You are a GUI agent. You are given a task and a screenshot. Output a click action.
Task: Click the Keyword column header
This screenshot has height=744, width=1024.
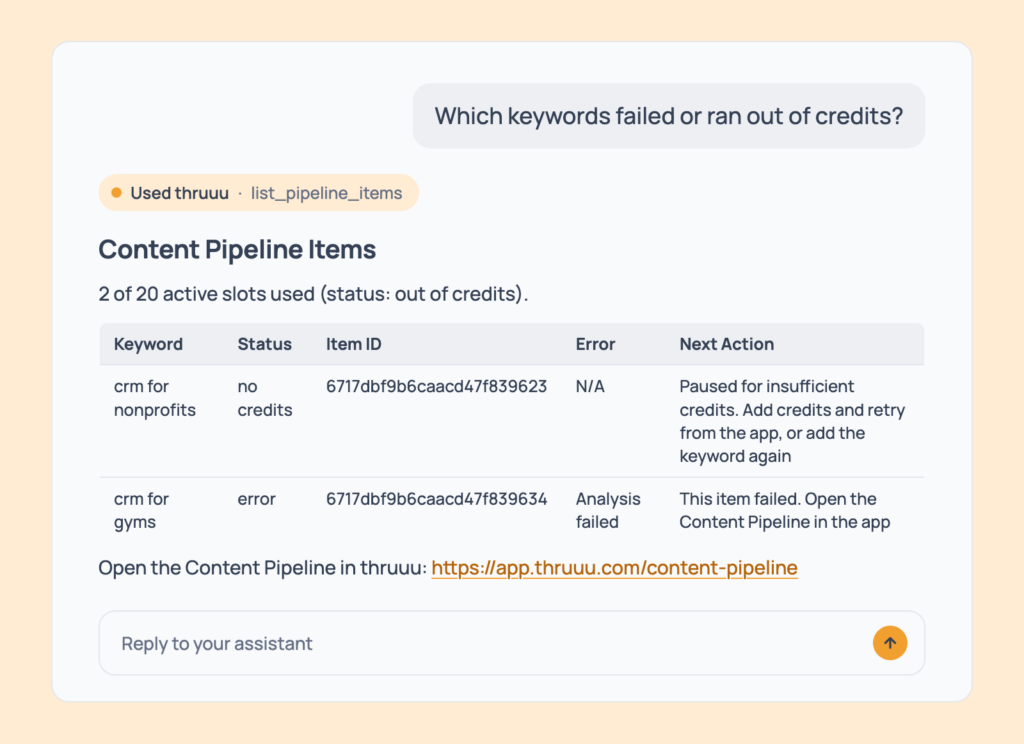tap(148, 344)
